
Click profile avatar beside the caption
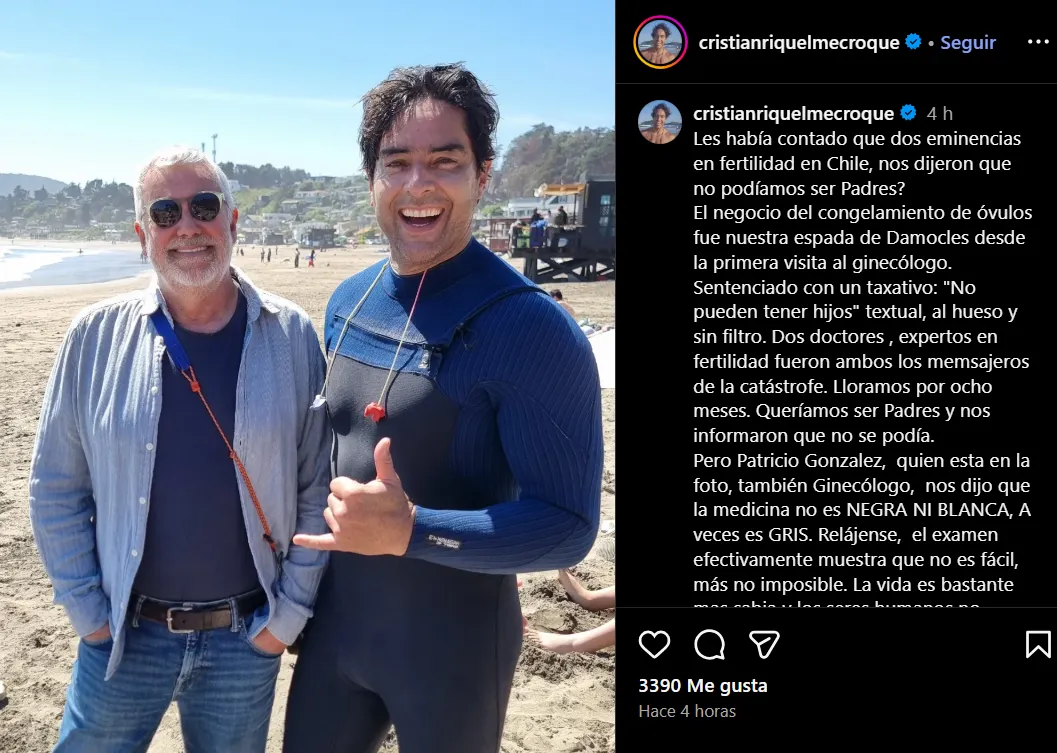[x=659, y=122]
